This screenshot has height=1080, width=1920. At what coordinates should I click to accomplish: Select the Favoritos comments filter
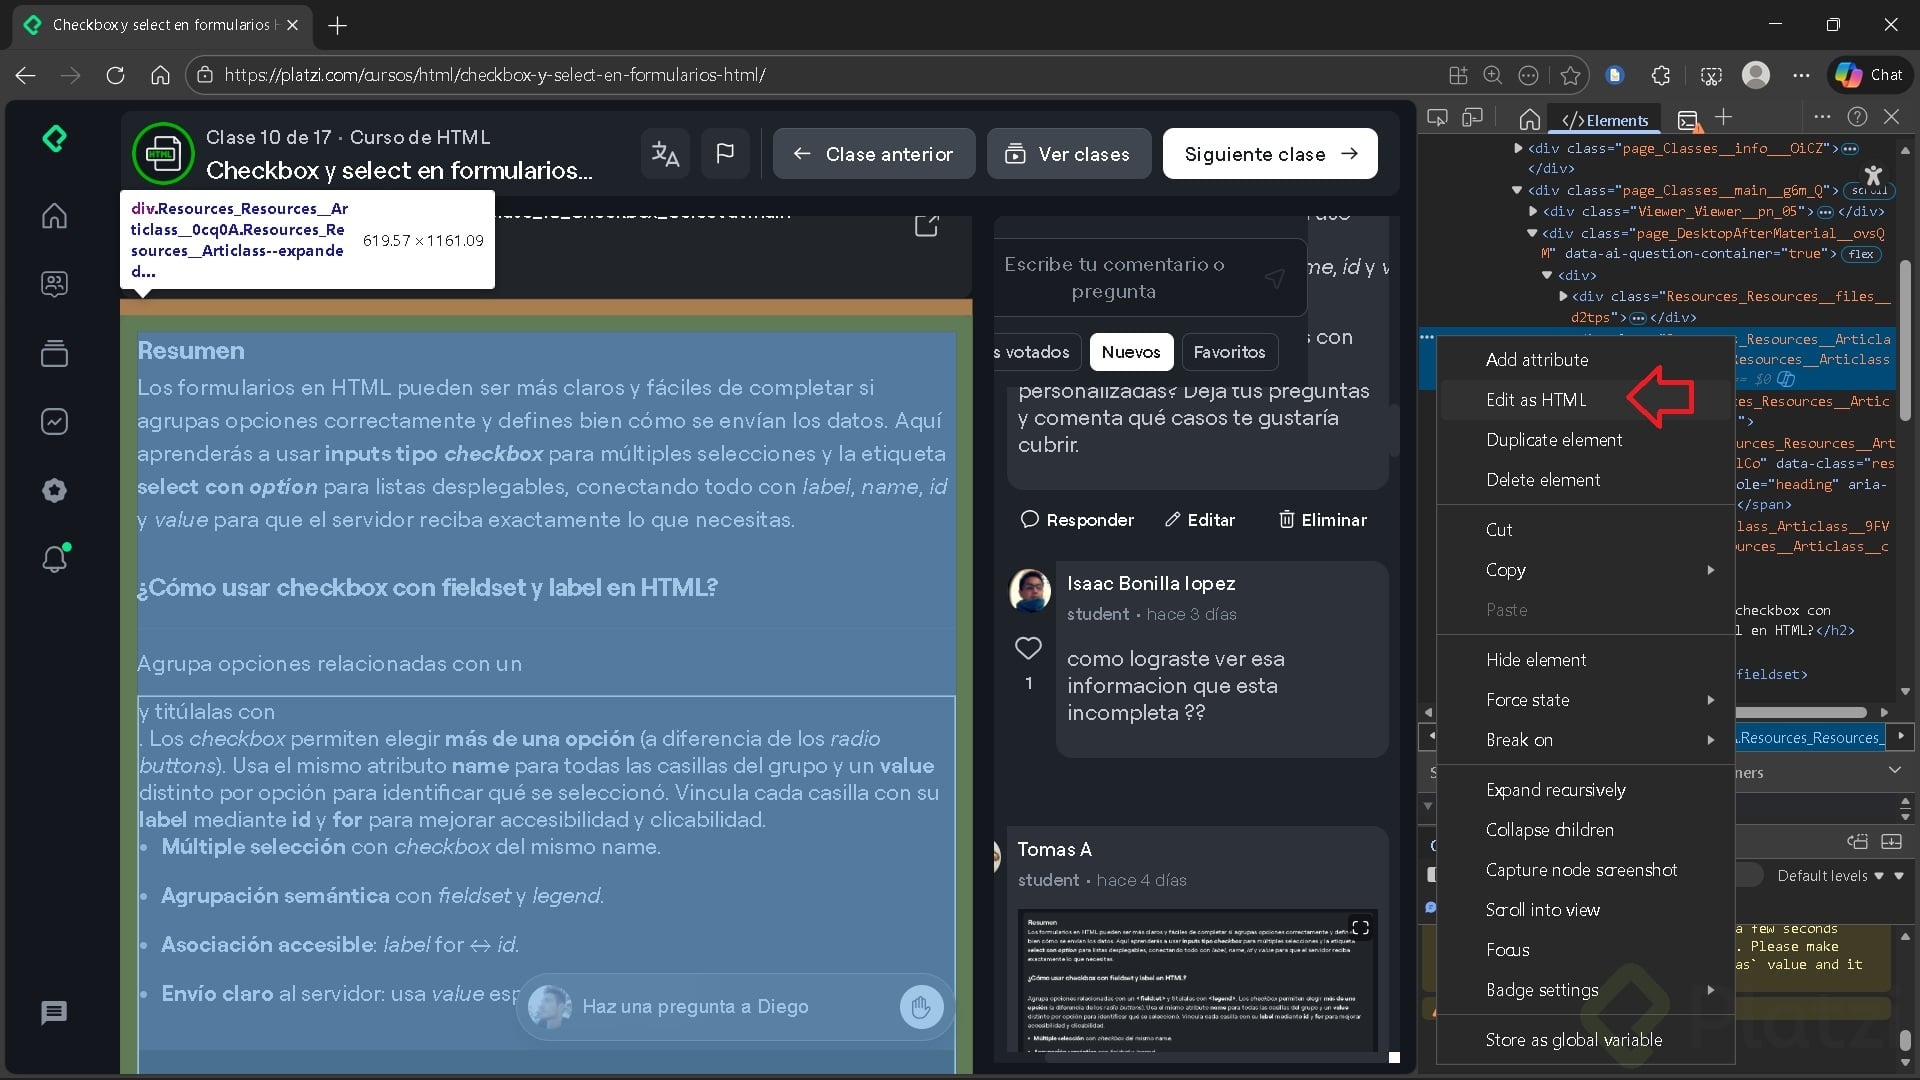[x=1229, y=352]
